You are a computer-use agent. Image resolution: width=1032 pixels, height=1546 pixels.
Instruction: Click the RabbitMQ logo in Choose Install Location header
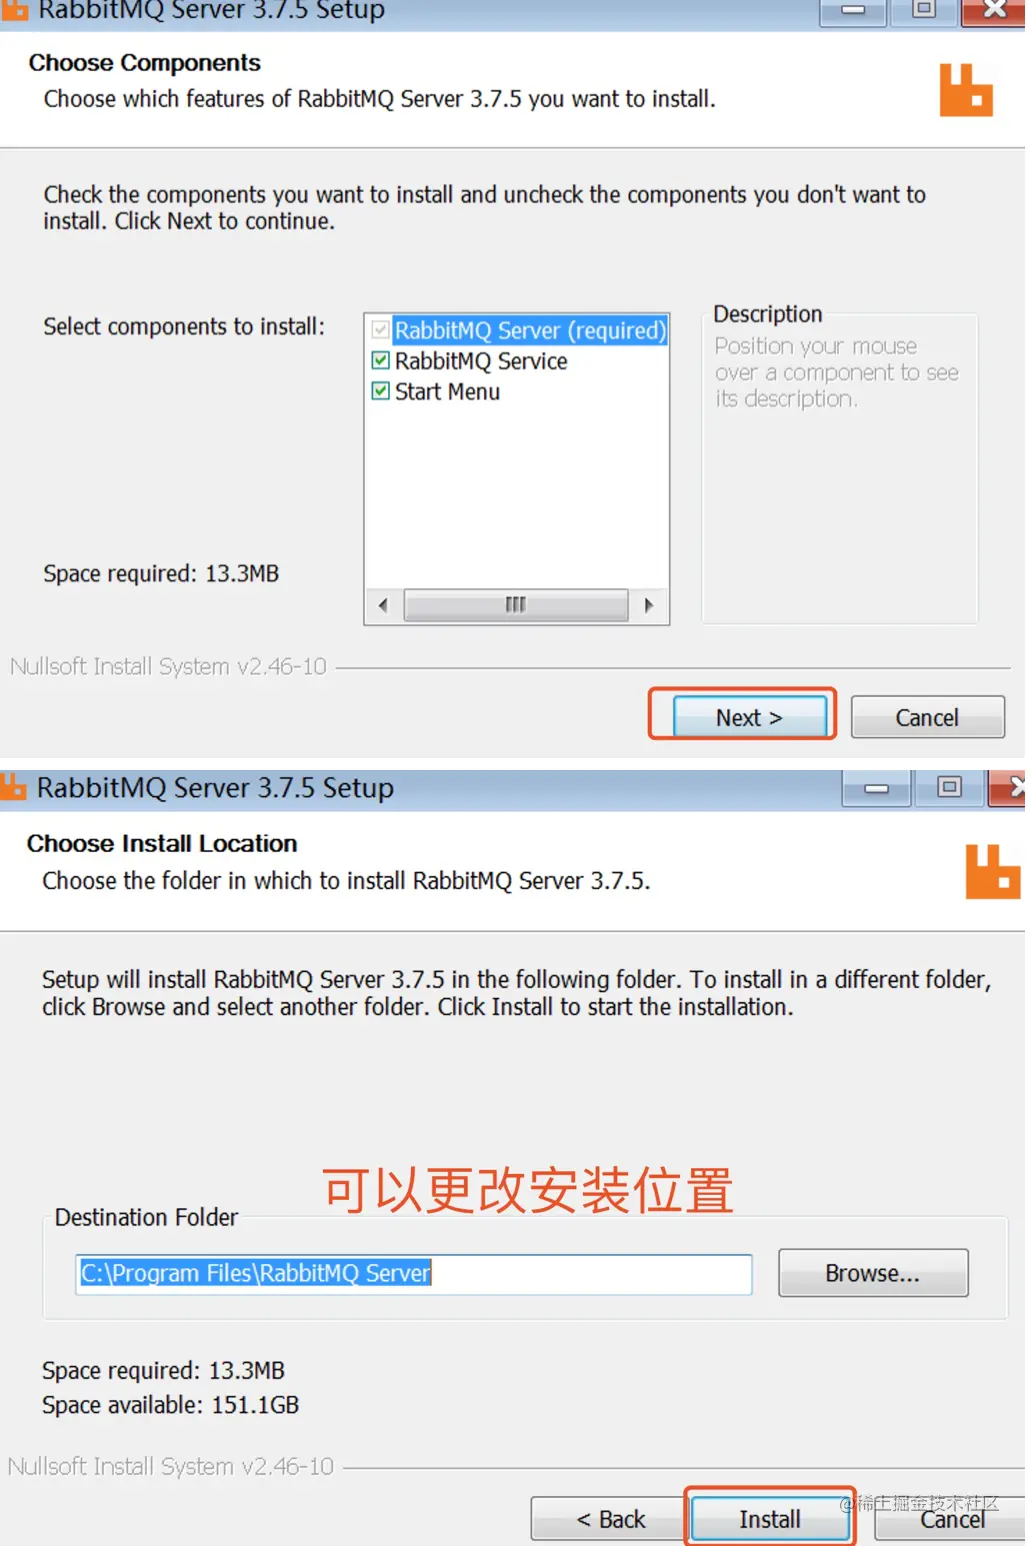(x=992, y=871)
